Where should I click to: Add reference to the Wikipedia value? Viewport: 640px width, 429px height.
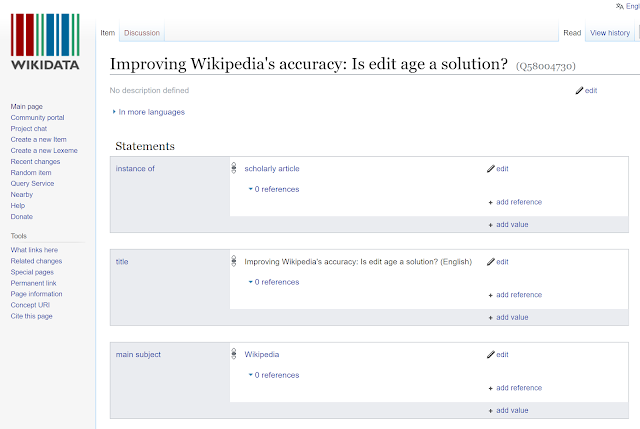(x=515, y=388)
